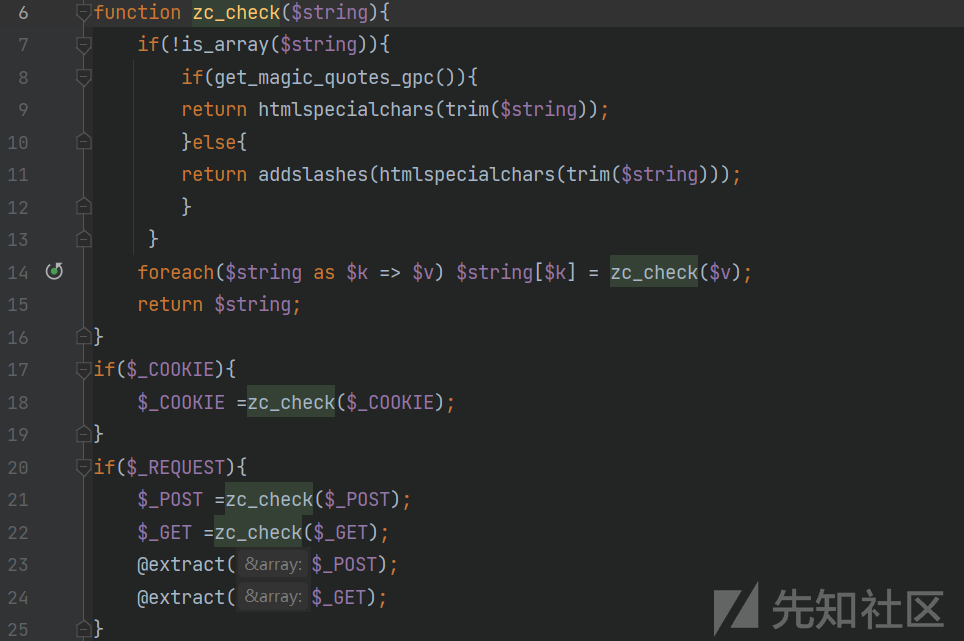
Task: Click the fold end marker on line 25
Action: pyautogui.click(x=84, y=629)
